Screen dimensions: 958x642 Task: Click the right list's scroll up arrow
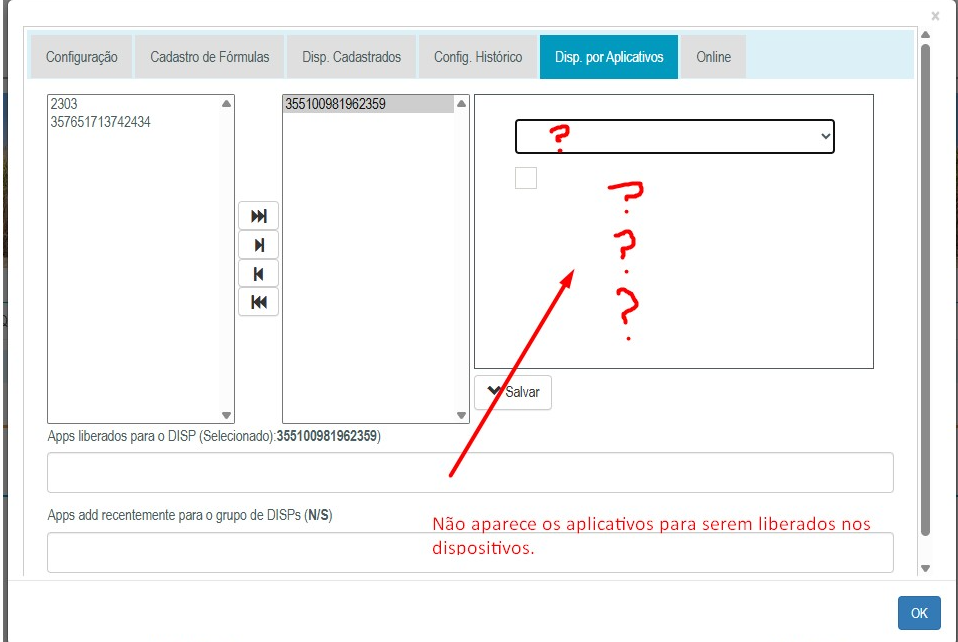461,104
